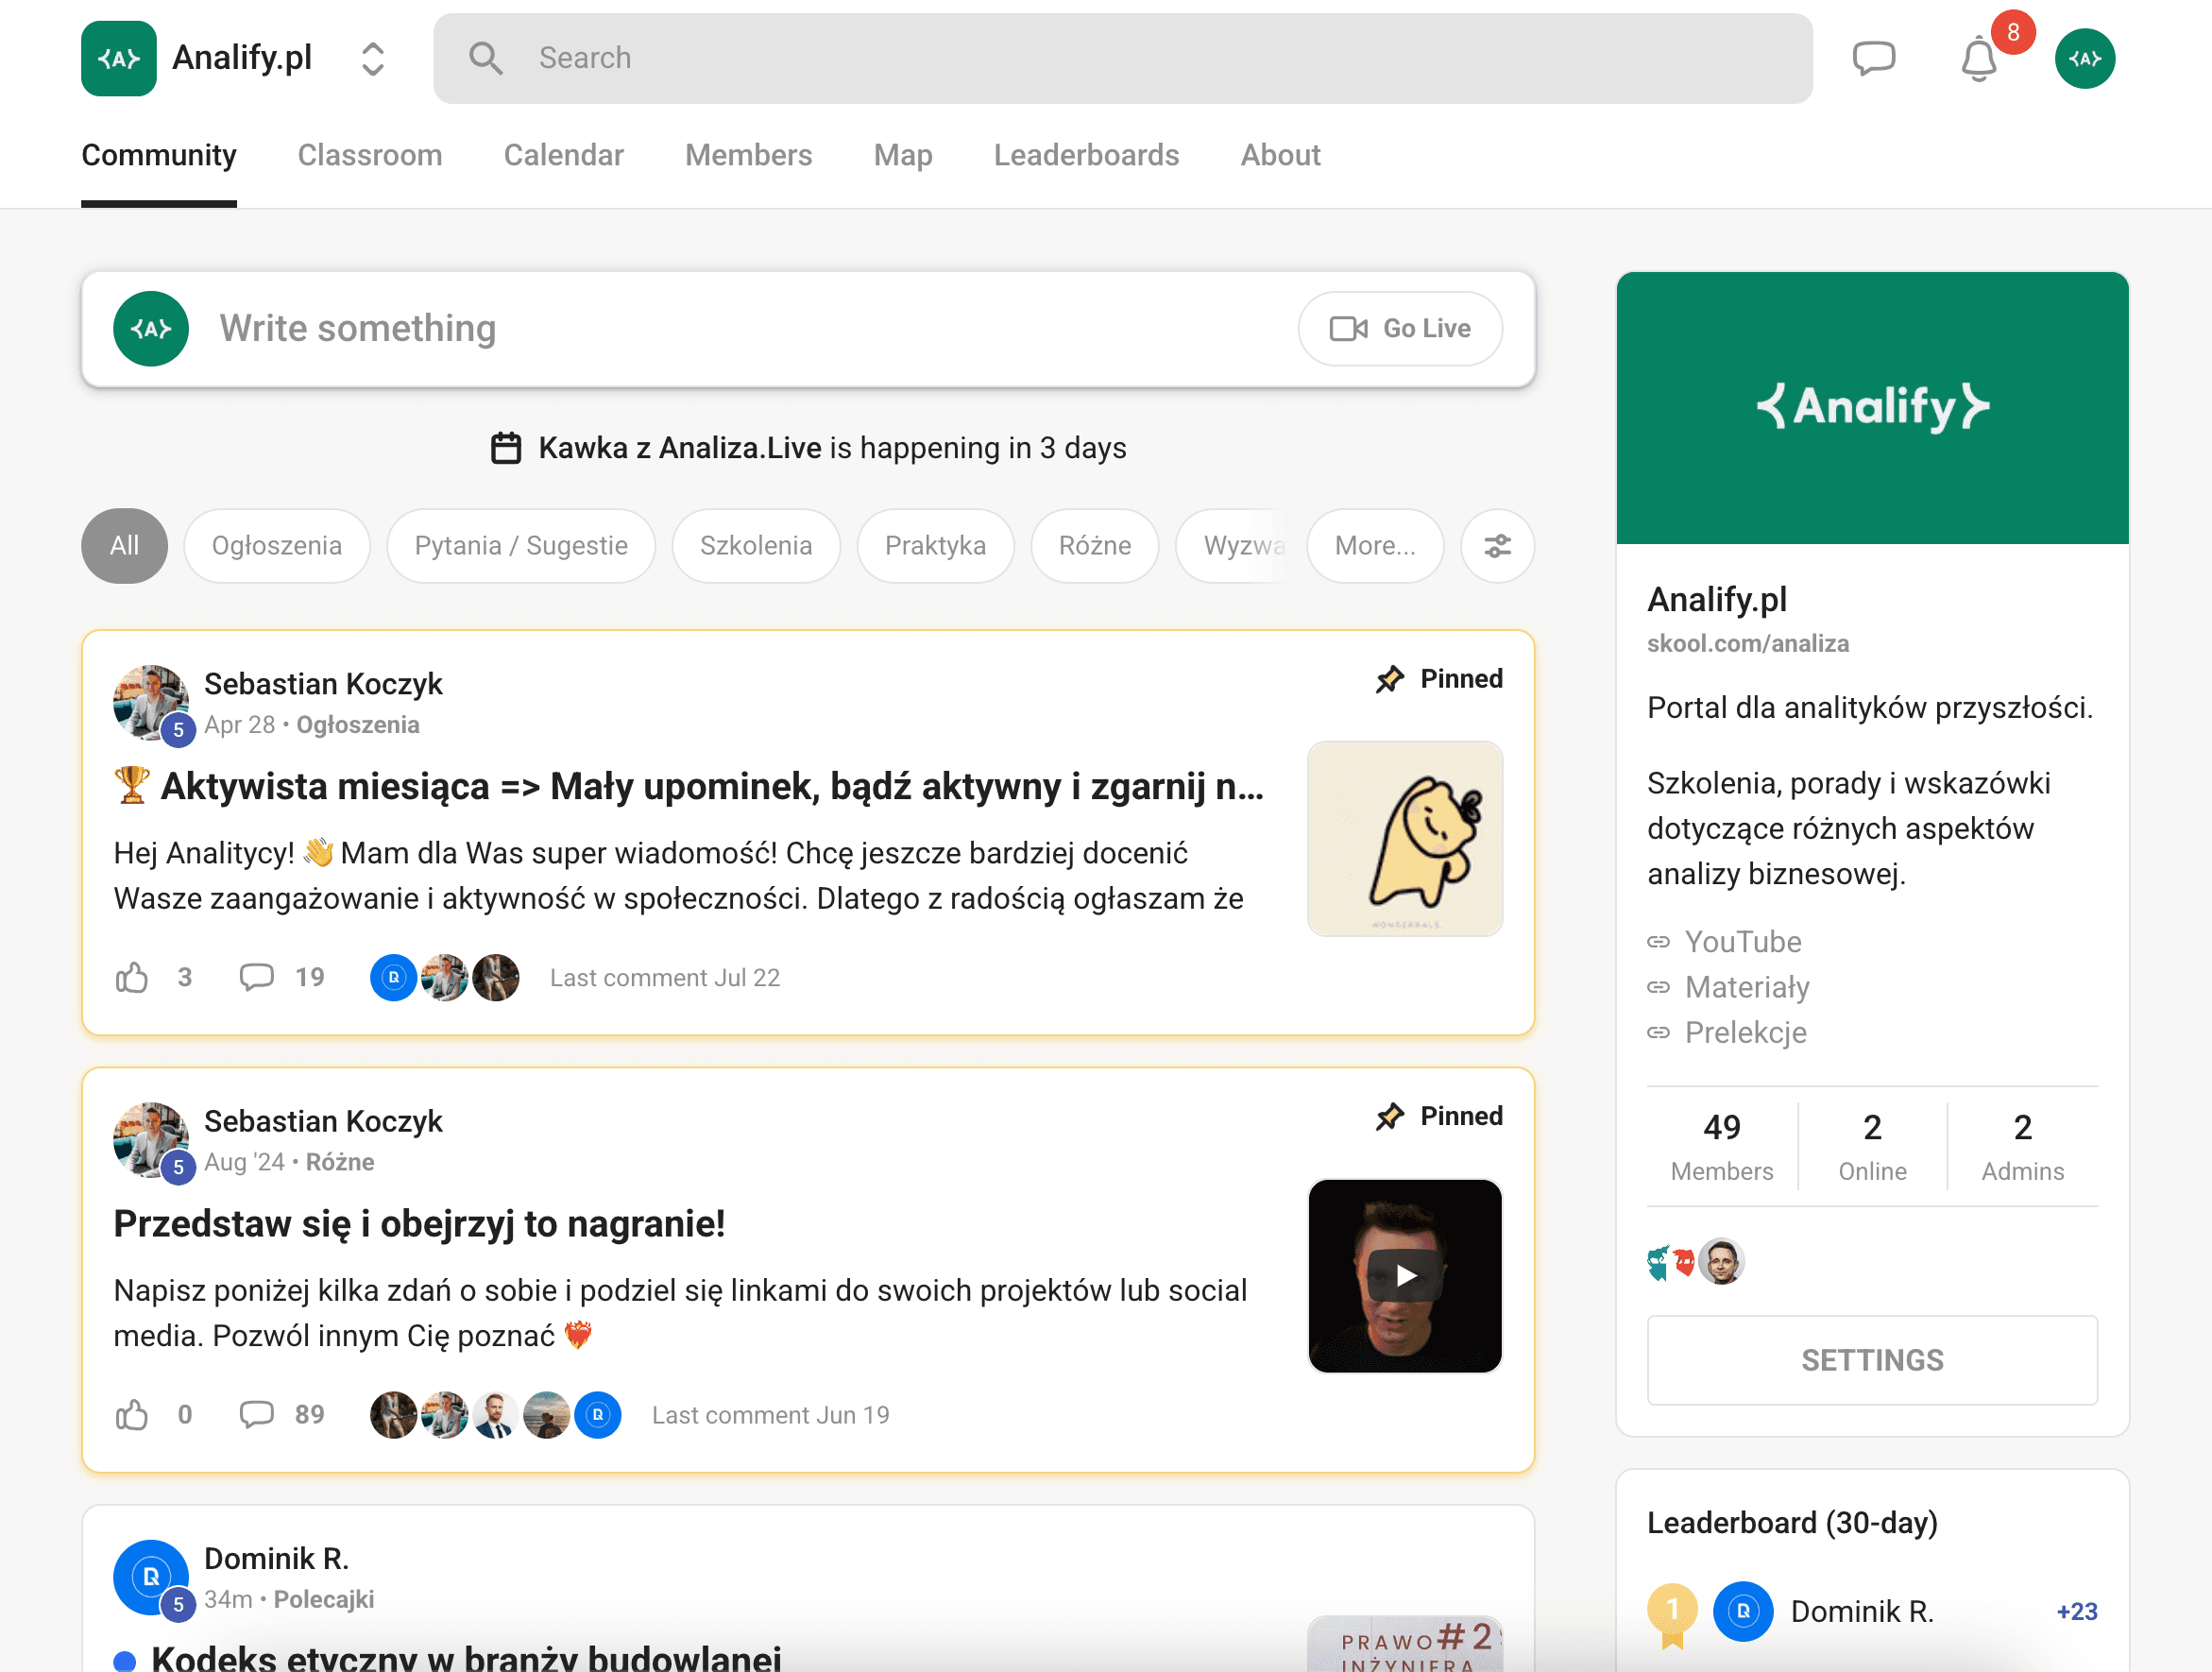Switch to the Leaderboards tab

pyautogui.click(x=1086, y=155)
